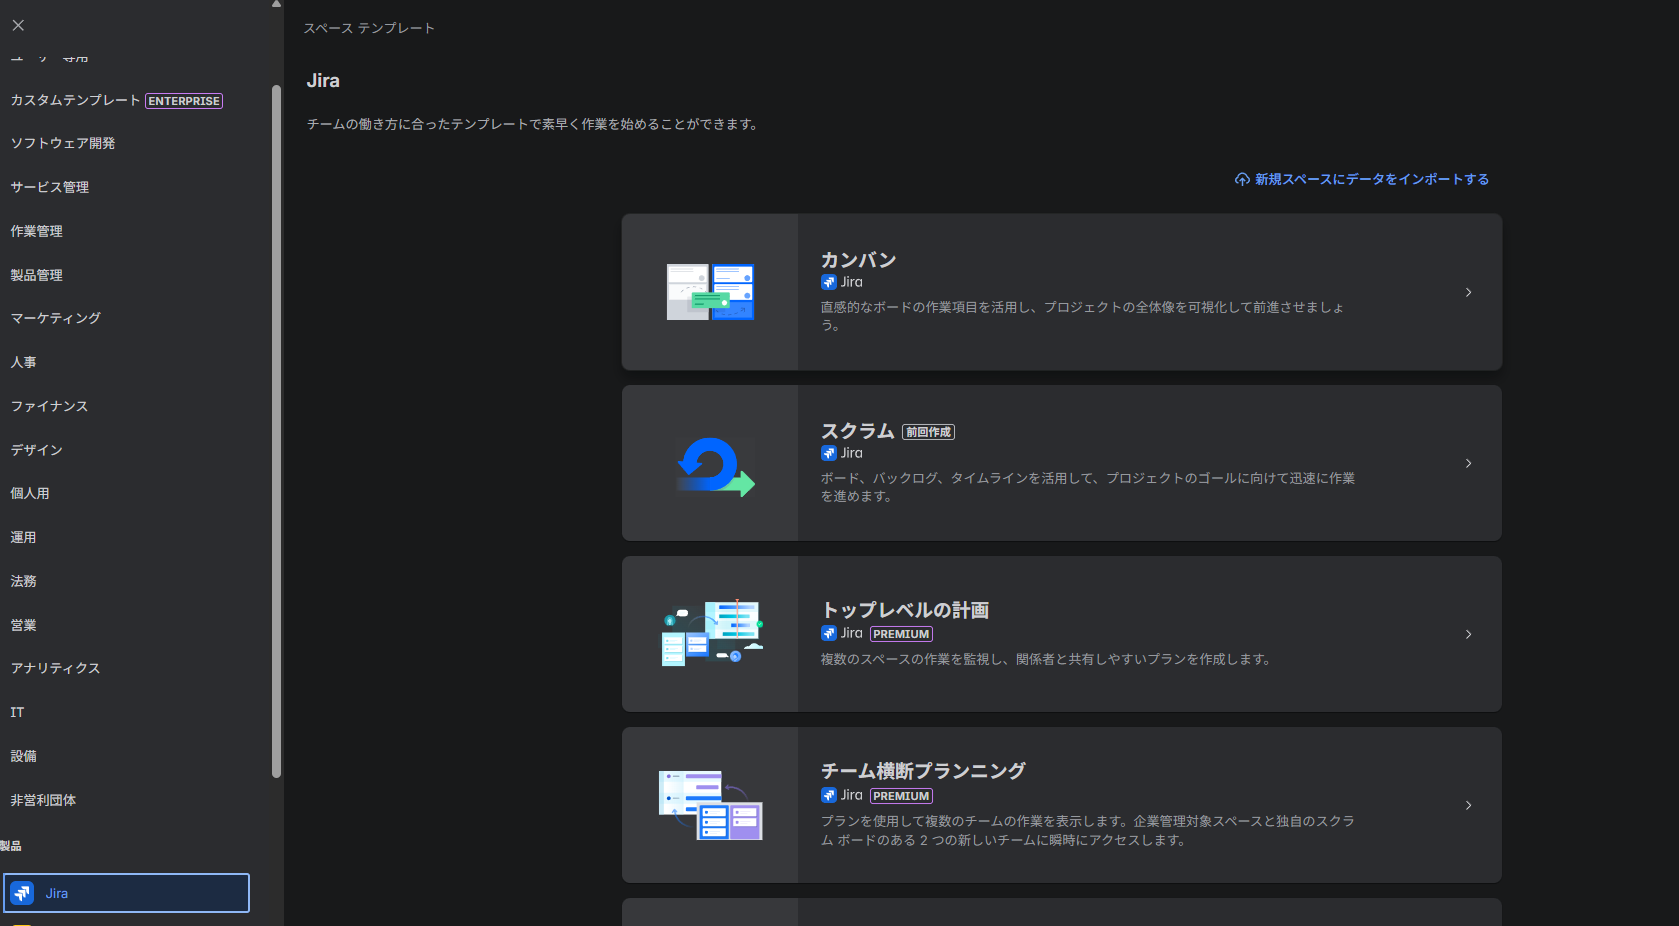
Task: Expand the トップレベルの計画 card chevron
Action: (1468, 634)
